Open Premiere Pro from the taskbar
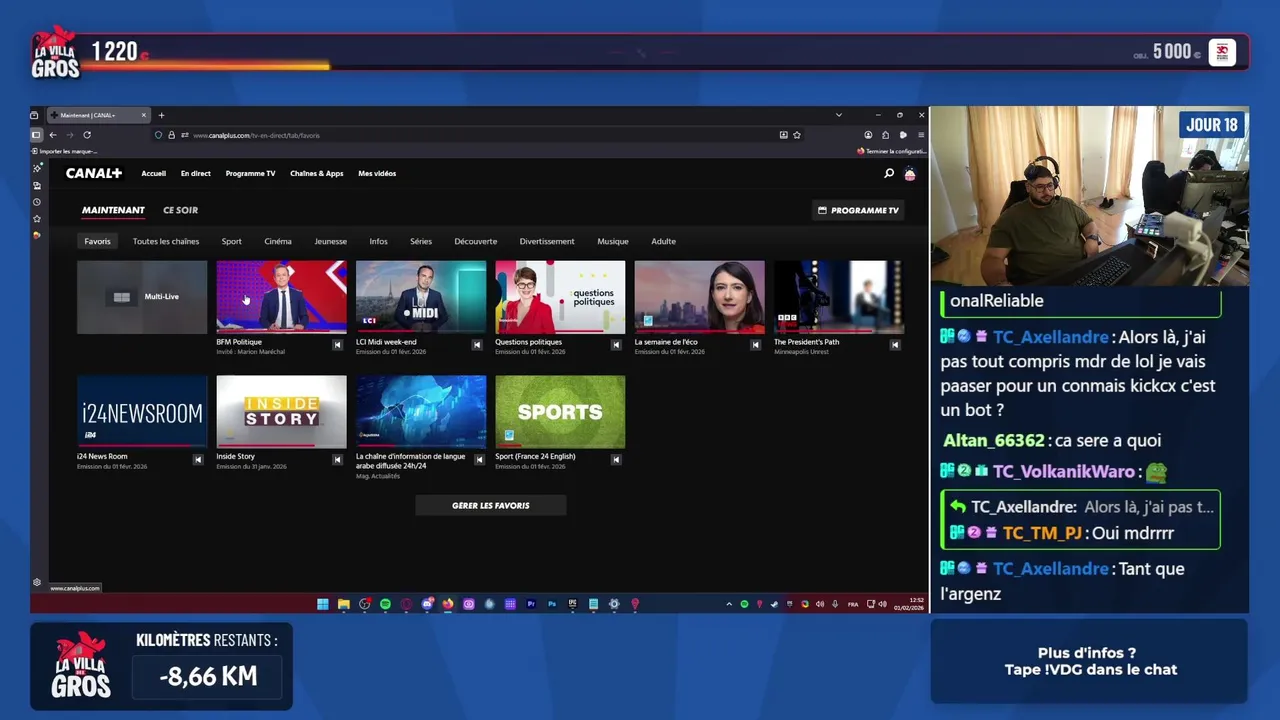Viewport: 1280px width, 720px height. tap(532, 604)
